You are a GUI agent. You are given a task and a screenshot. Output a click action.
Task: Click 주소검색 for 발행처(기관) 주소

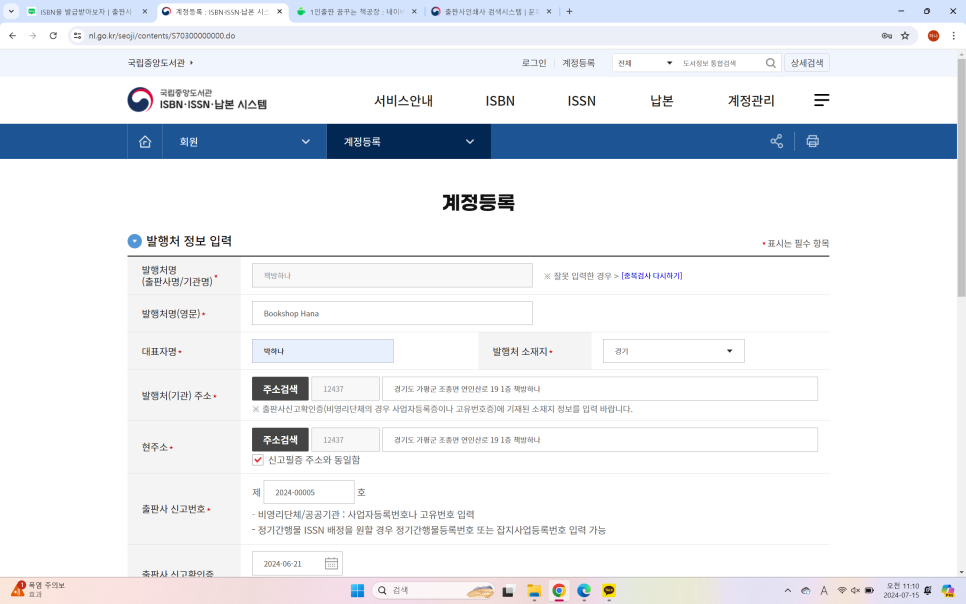coord(280,389)
